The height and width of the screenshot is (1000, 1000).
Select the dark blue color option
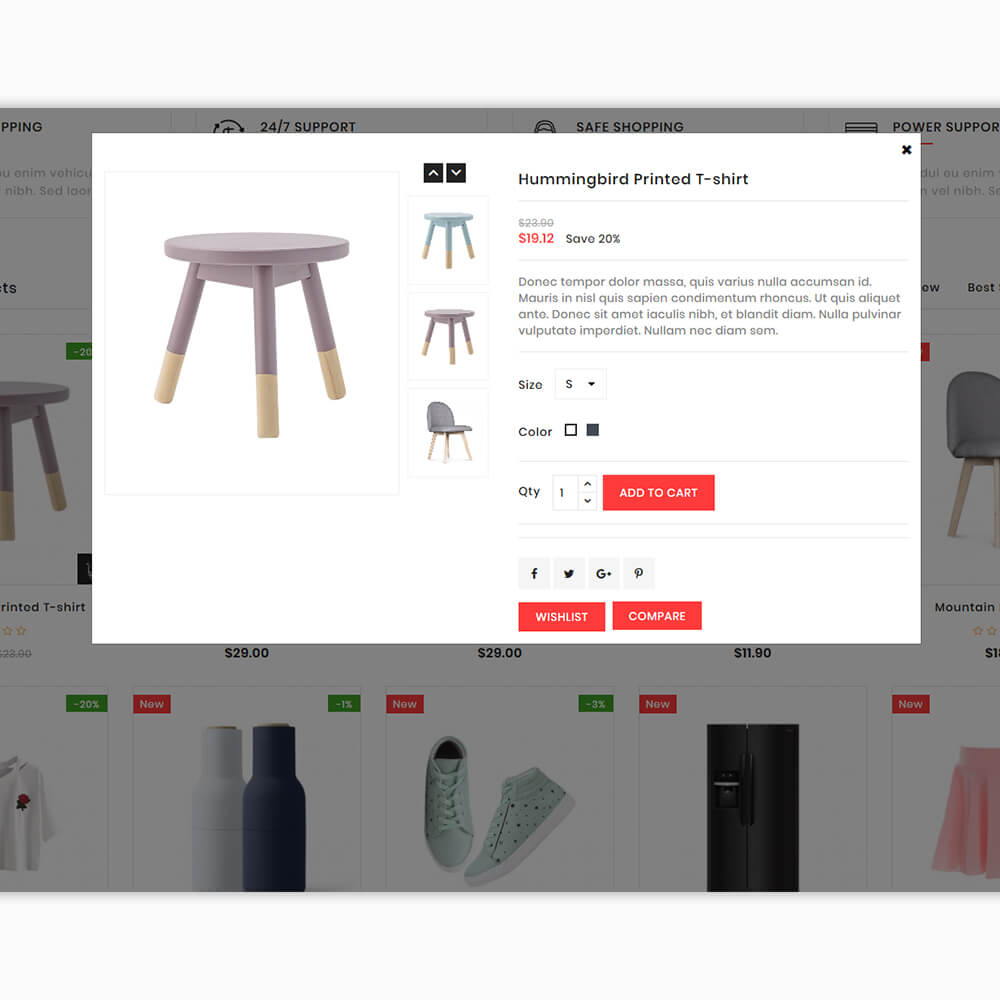[592, 430]
